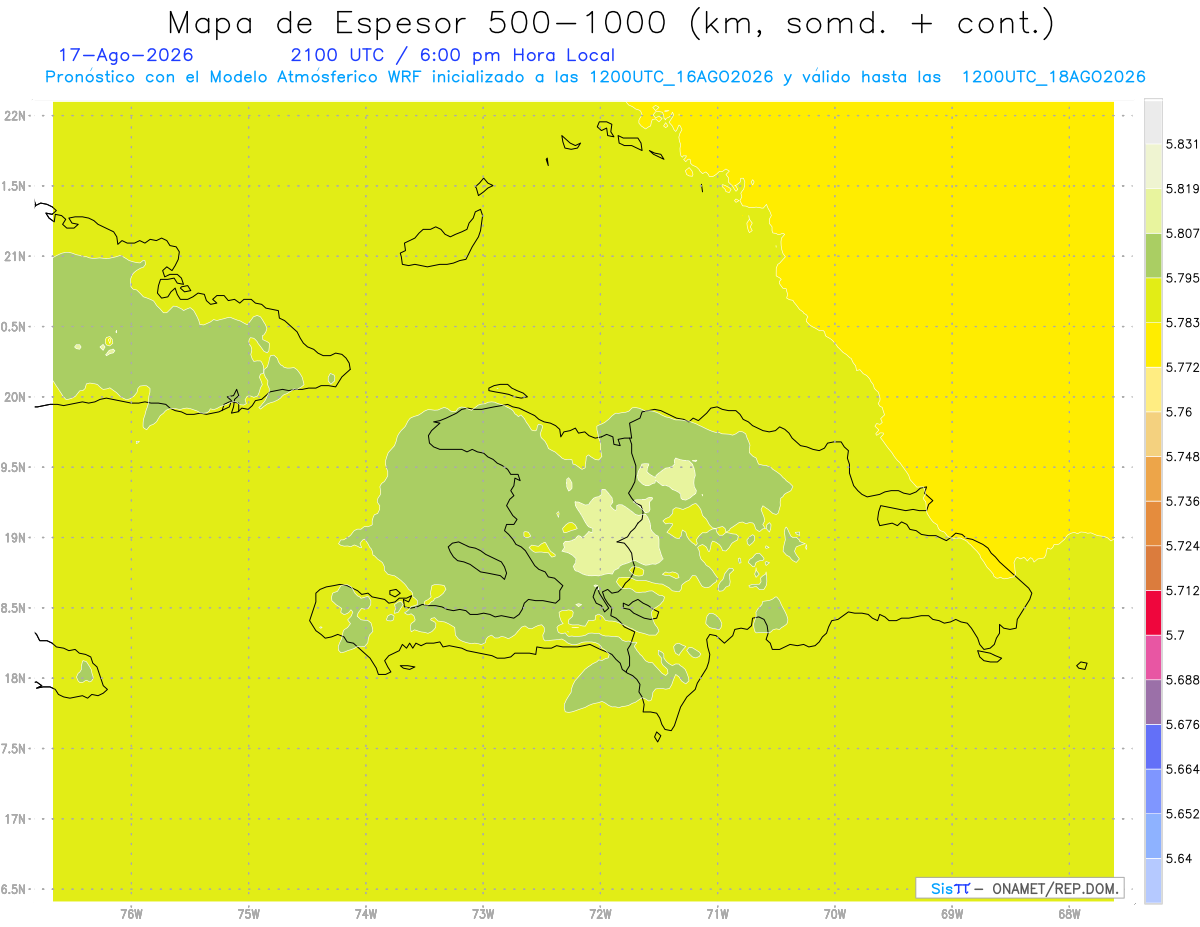Screen dimensions: 1200x927
Task: Click the 71W longitude axis label
Action: pyautogui.click(x=717, y=914)
